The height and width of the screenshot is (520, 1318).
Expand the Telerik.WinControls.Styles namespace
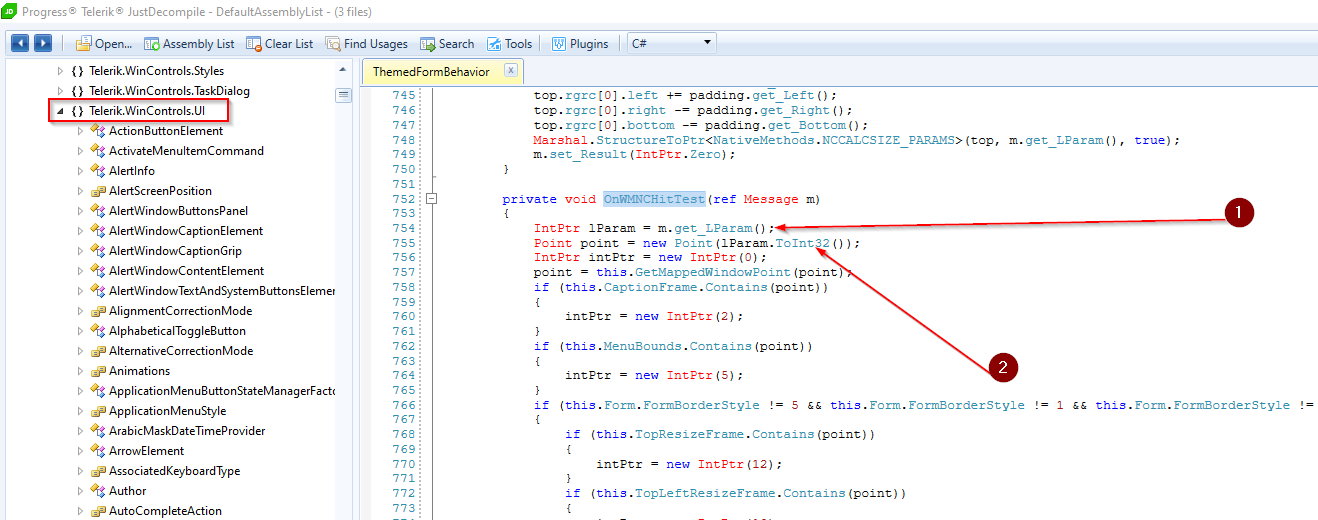click(61, 71)
